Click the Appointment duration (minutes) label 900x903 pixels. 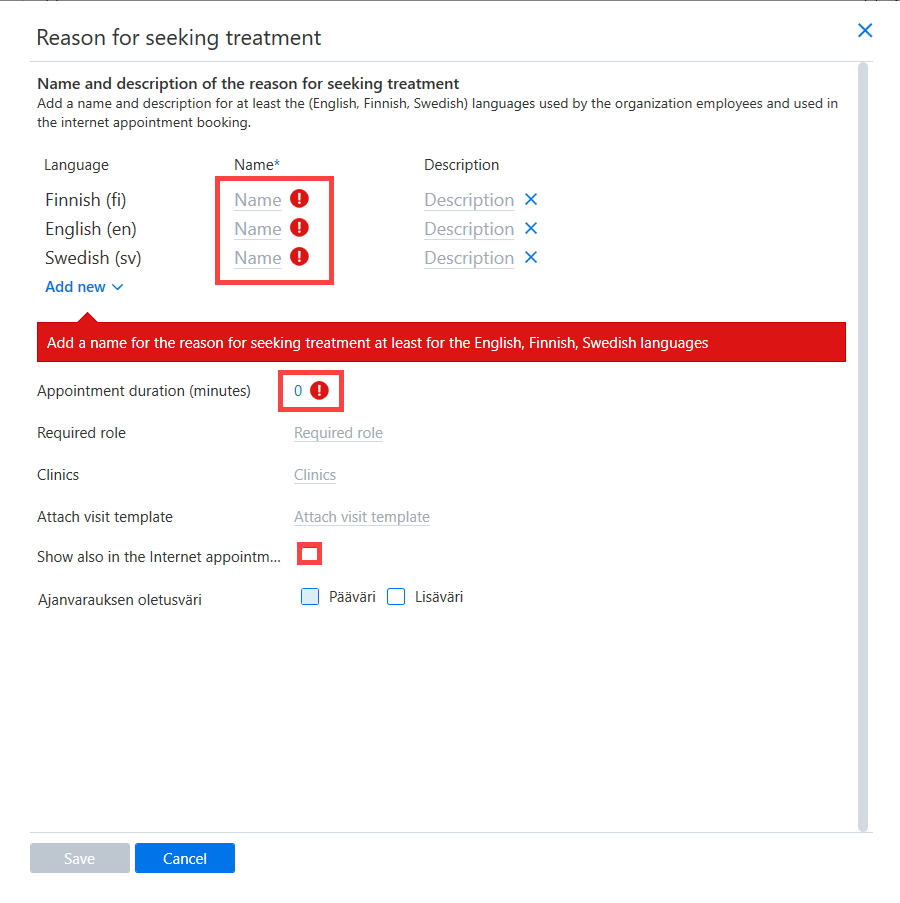144,391
